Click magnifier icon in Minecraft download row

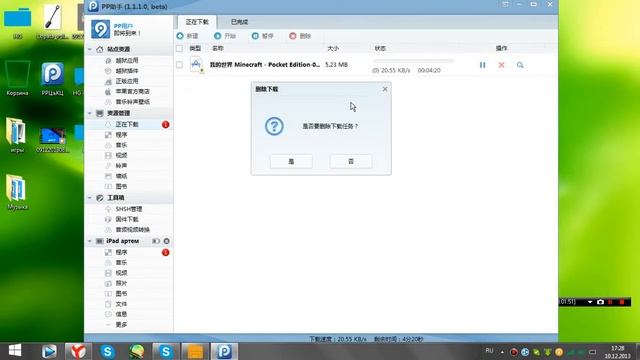(x=520, y=65)
